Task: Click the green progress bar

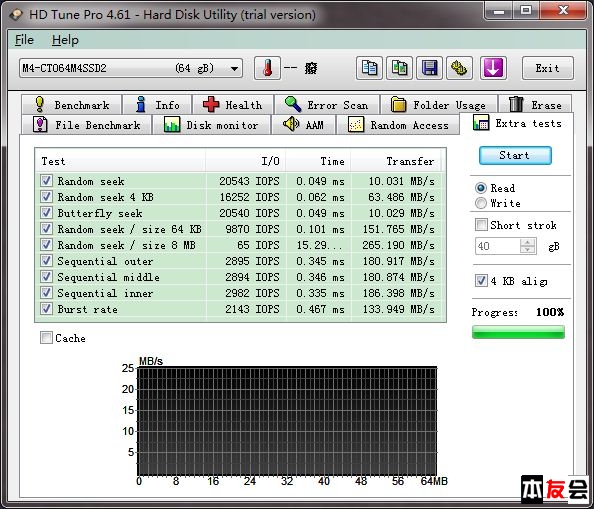Action: click(x=518, y=332)
